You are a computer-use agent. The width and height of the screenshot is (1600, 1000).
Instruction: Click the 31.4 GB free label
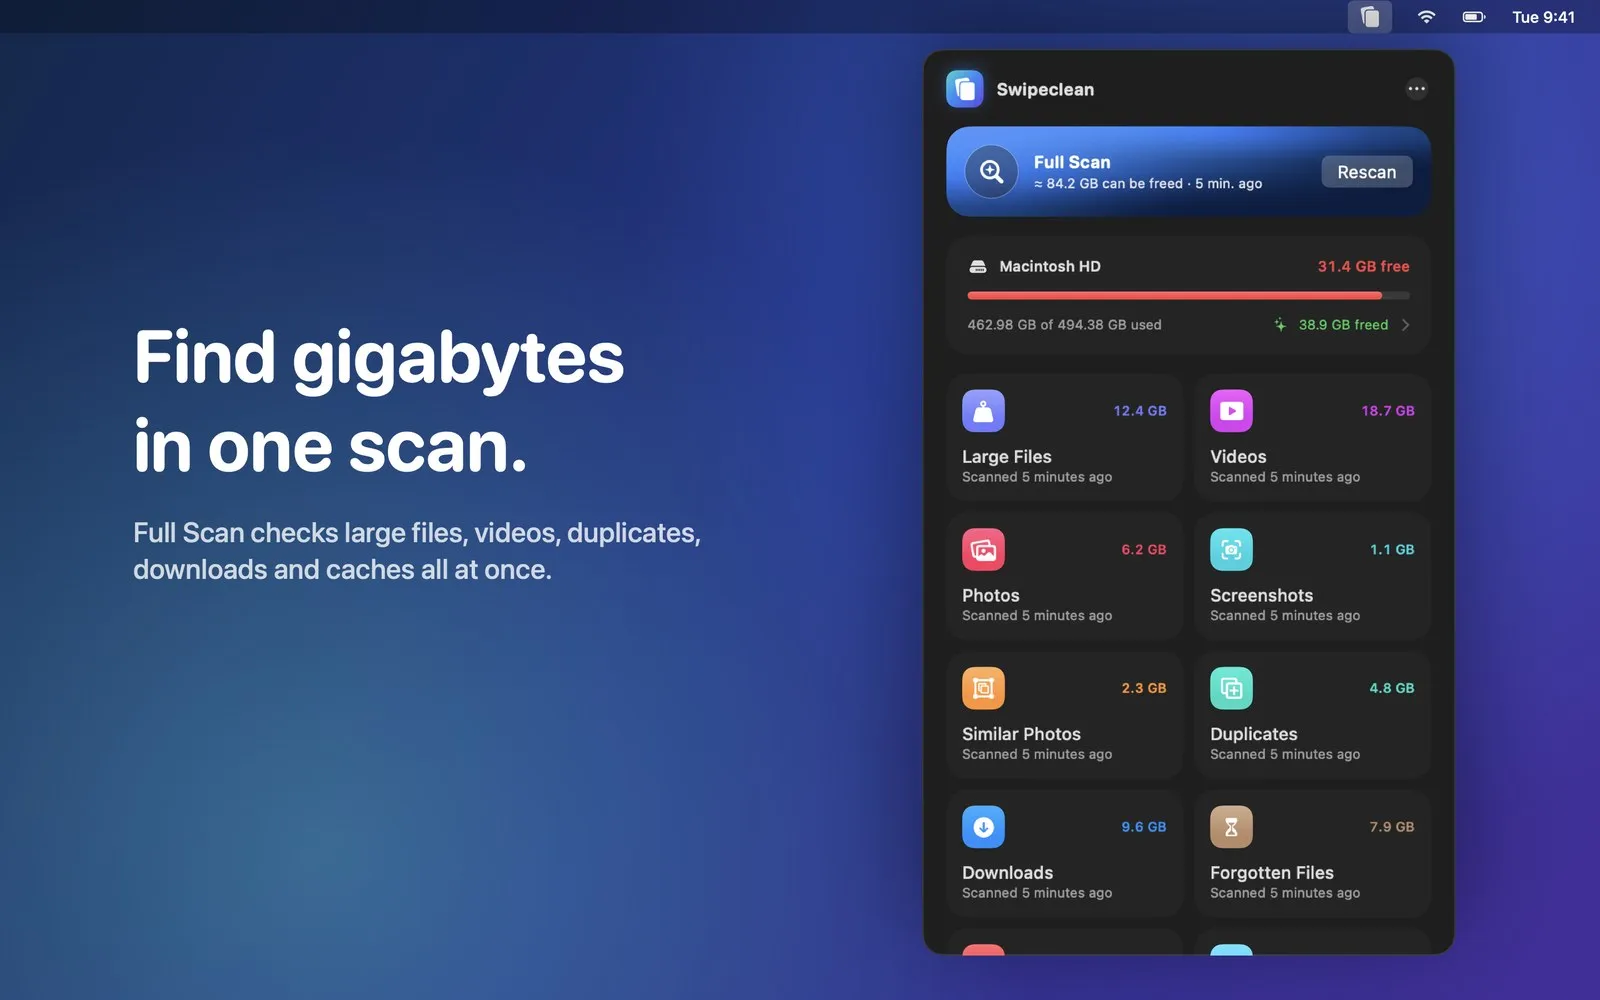coord(1363,267)
